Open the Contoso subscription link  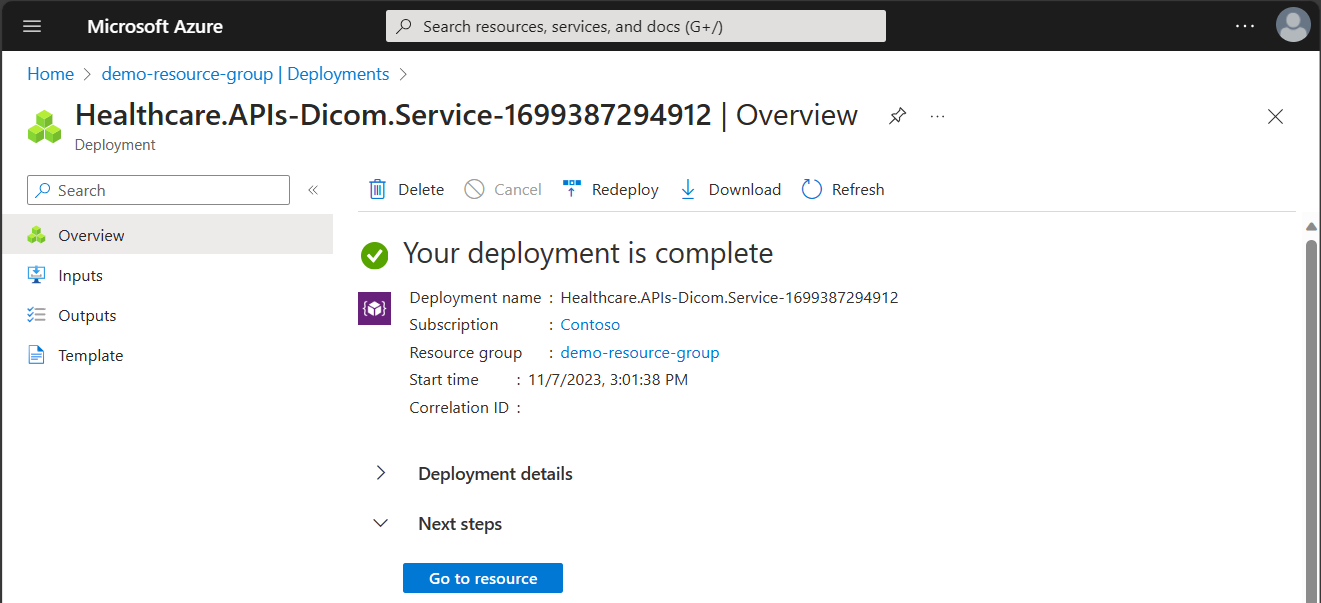[x=590, y=325]
